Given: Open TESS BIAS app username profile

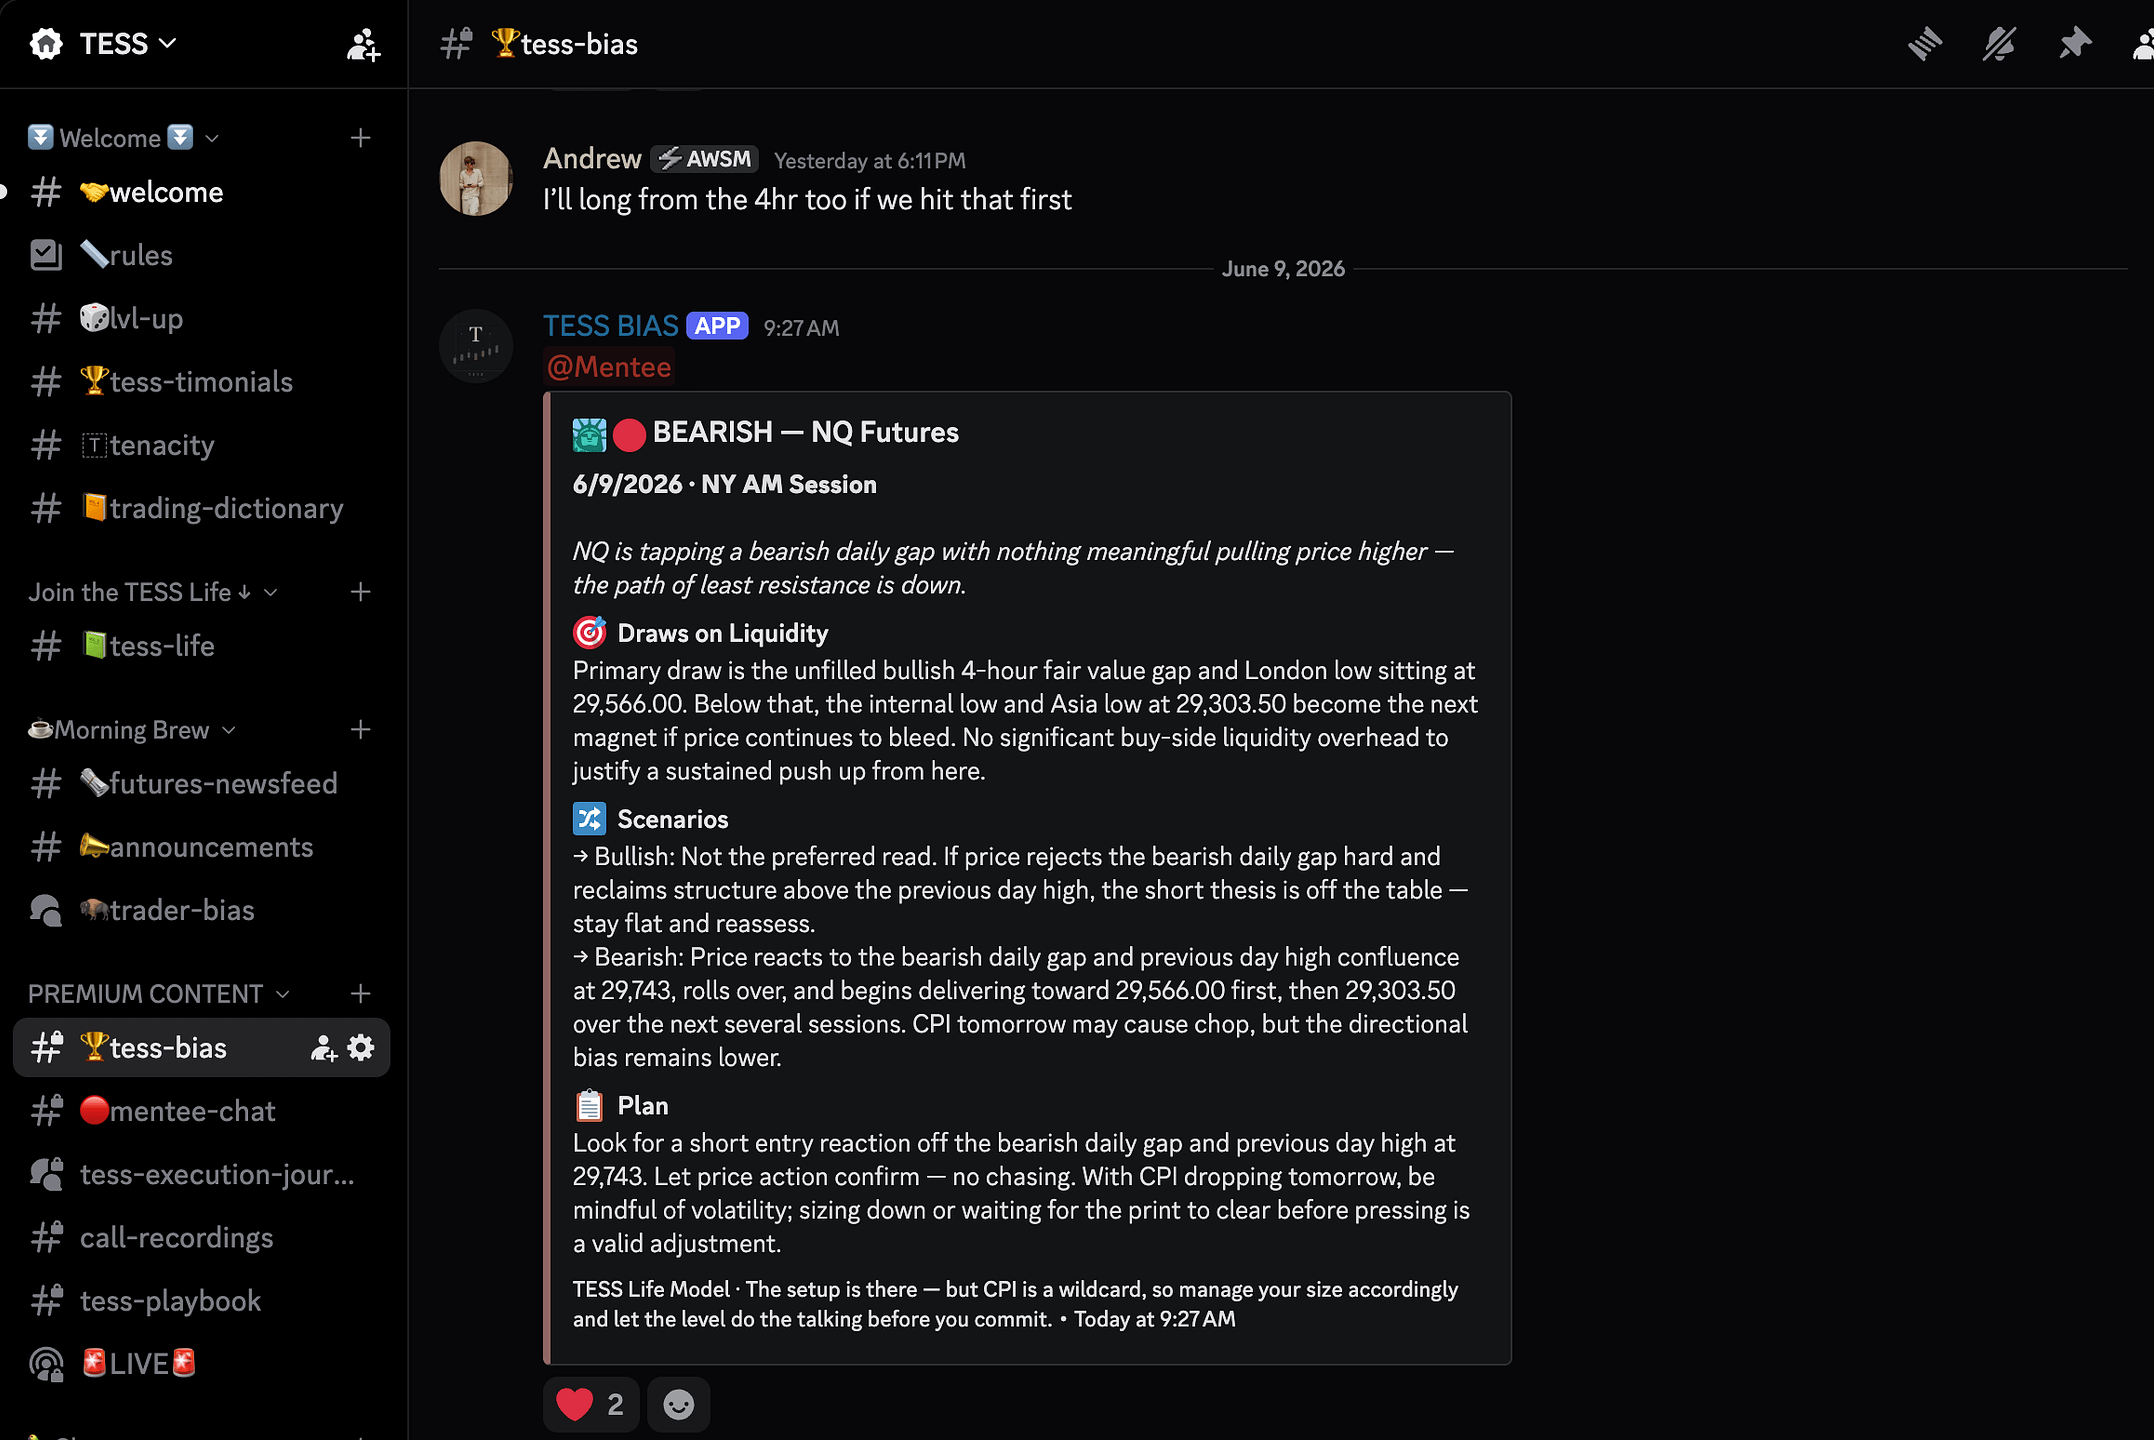Looking at the screenshot, I should (x=611, y=326).
